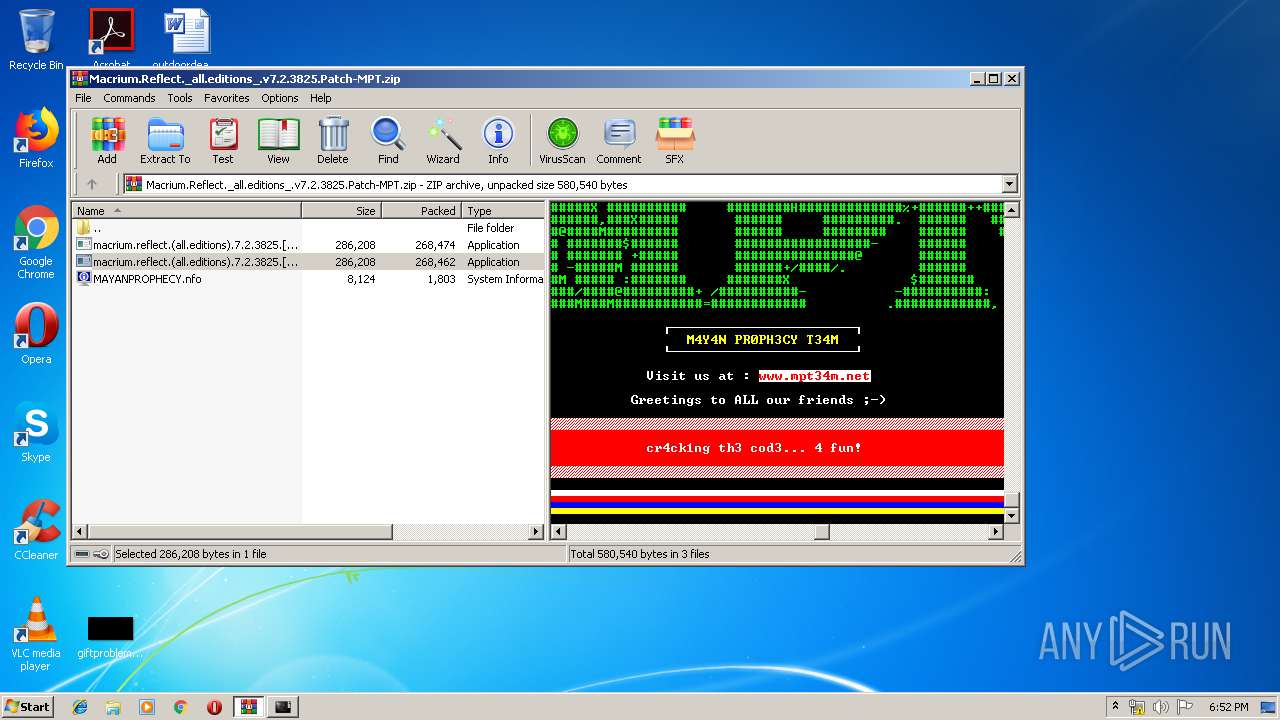Click the WinRAR taskbar button
The height and width of the screenshot is (720, 1280).
click(249, 707)
